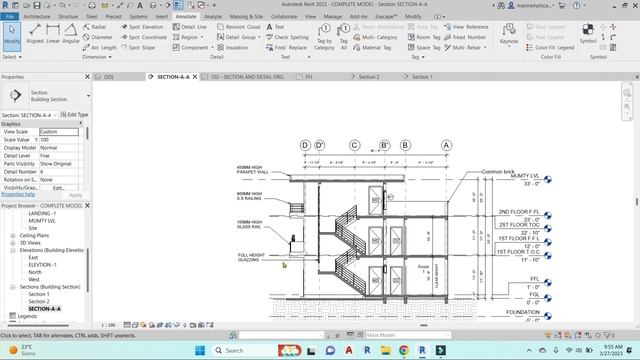Add a Tread Number annotation
The width and height of the screenshot is (640, 360).
465,37
